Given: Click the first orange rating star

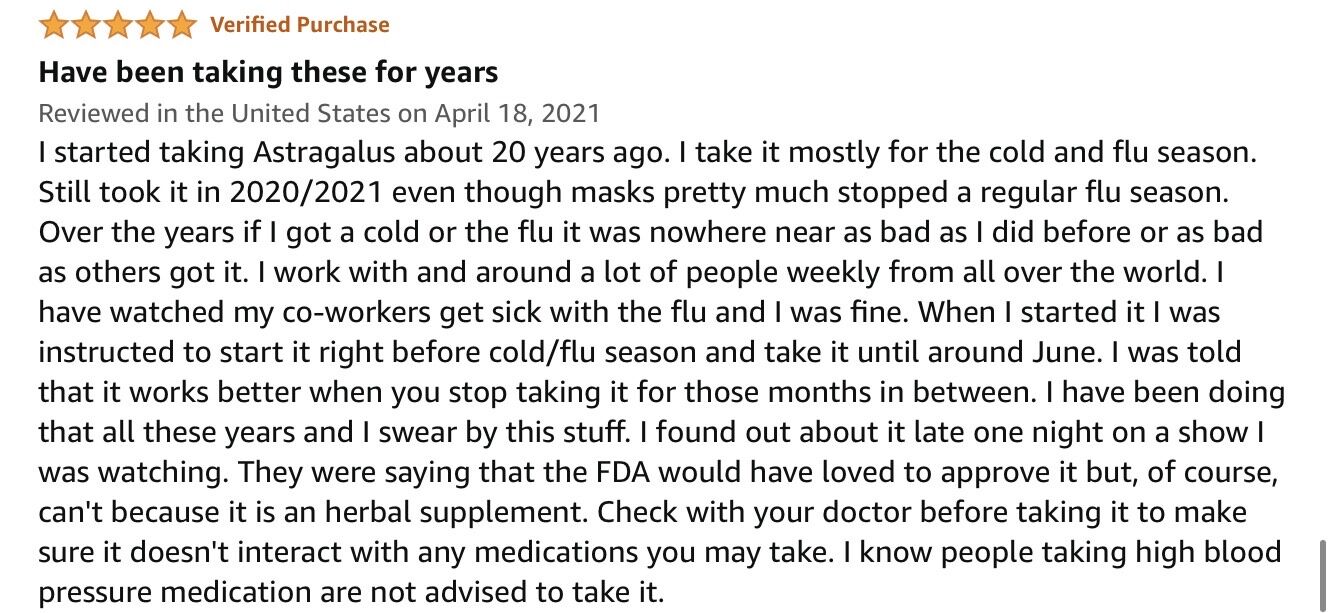Looking at the screenshot, I should [55, 24].
